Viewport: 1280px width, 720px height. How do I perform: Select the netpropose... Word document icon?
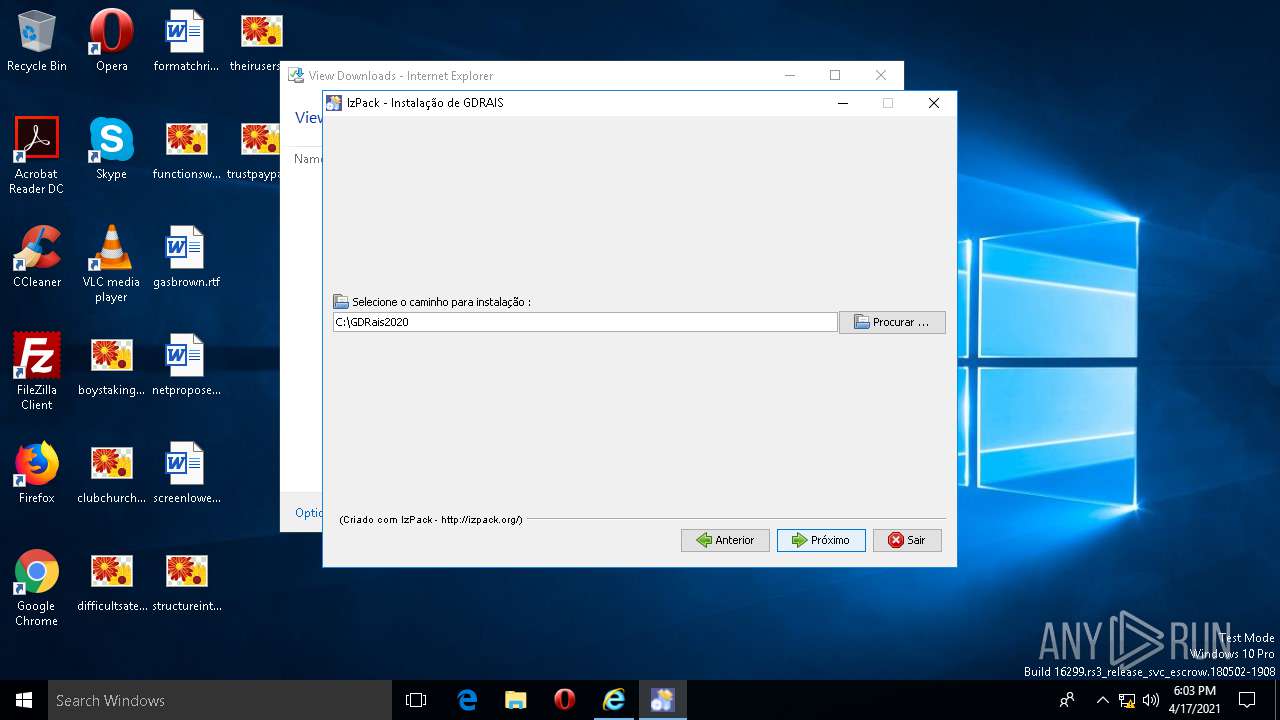pyautogui.click(x=186, y=365)
